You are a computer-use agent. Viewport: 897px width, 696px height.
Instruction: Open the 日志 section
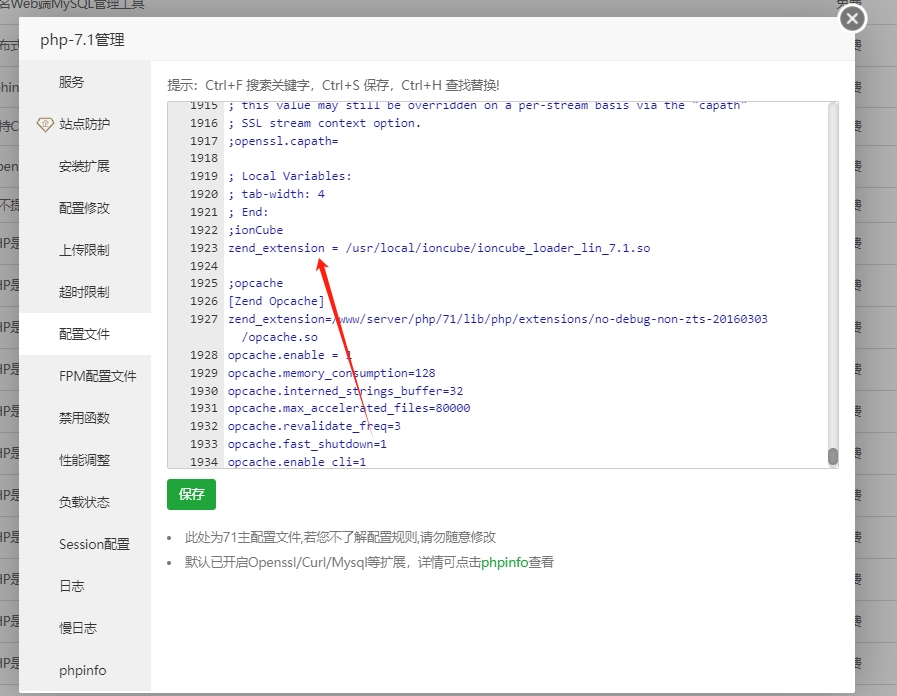[x=72, y=586]
